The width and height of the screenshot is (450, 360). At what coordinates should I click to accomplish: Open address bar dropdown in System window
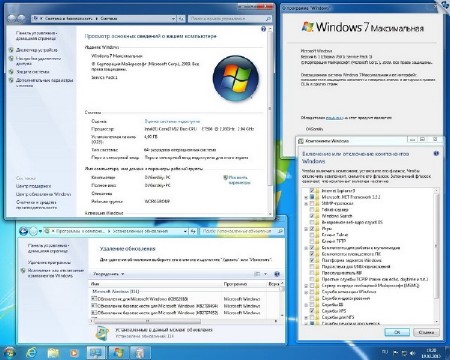click(x=173, y=19)
